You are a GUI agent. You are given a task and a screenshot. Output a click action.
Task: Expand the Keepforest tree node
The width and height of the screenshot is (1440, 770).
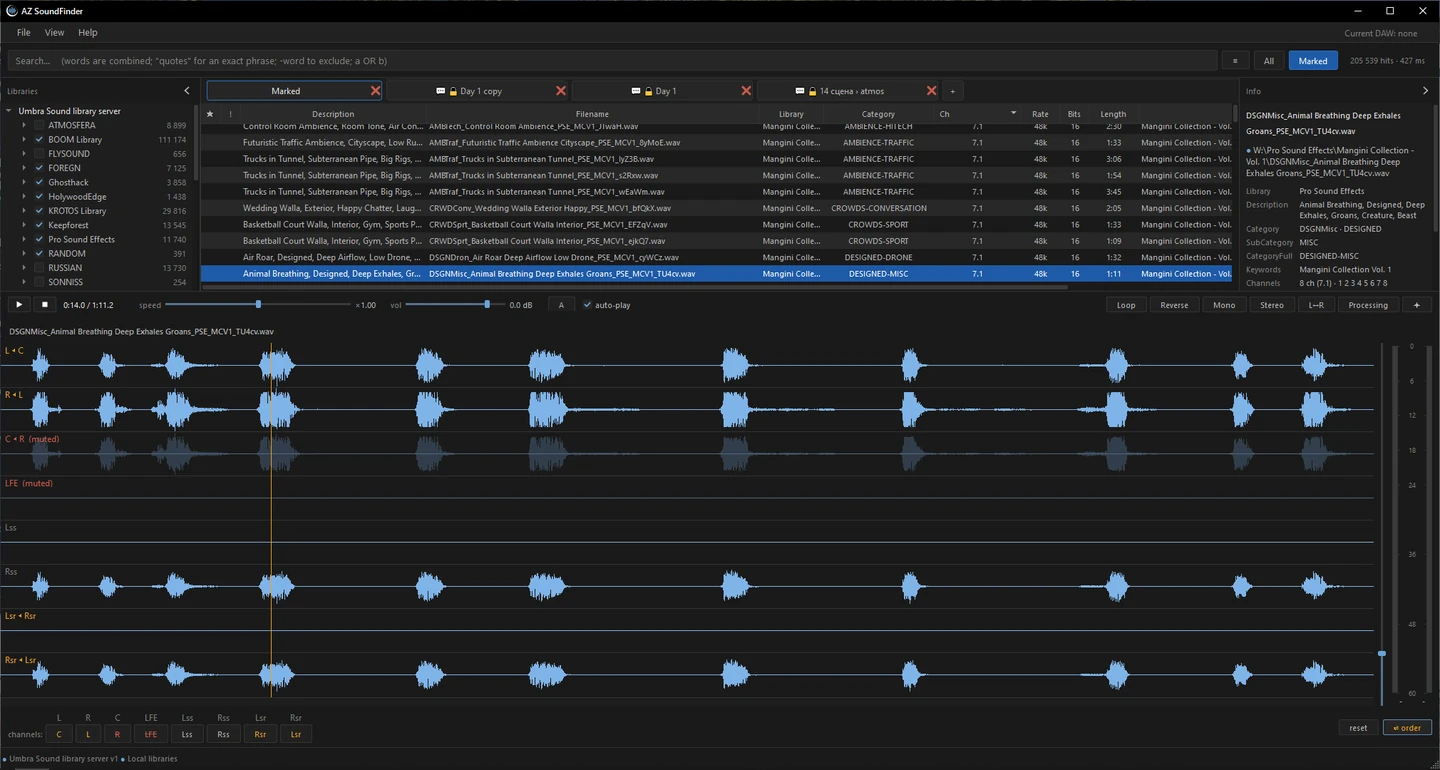pos(24,225)
